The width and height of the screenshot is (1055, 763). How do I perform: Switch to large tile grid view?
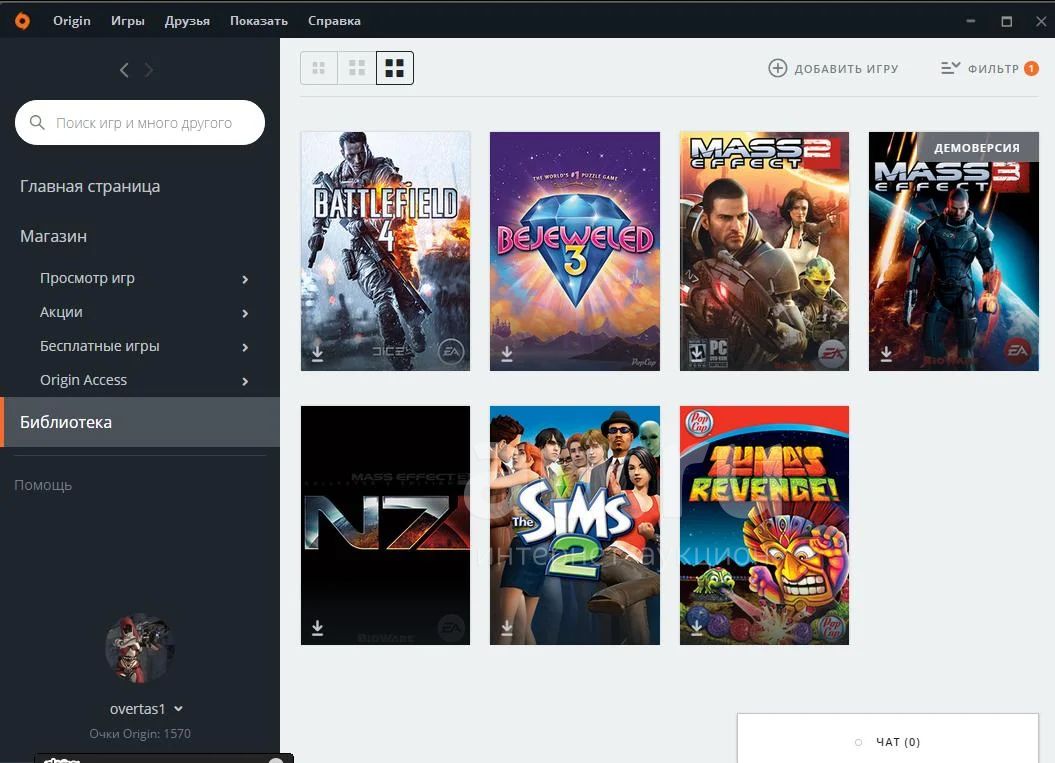tap(395, 68)
